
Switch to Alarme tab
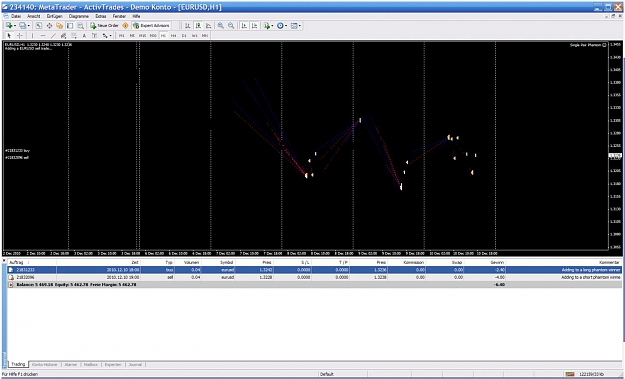[71, 365]
